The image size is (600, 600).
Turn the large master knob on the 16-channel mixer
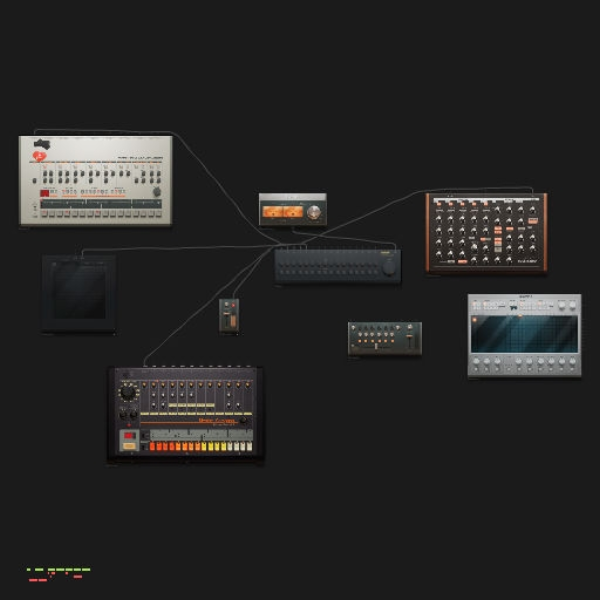[389, 267]
